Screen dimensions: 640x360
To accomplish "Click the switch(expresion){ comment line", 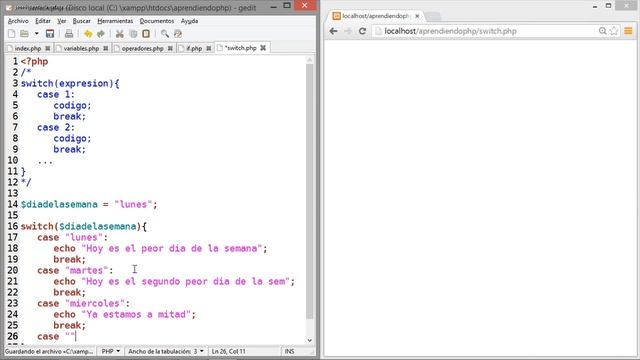I will tap(70, 83).
